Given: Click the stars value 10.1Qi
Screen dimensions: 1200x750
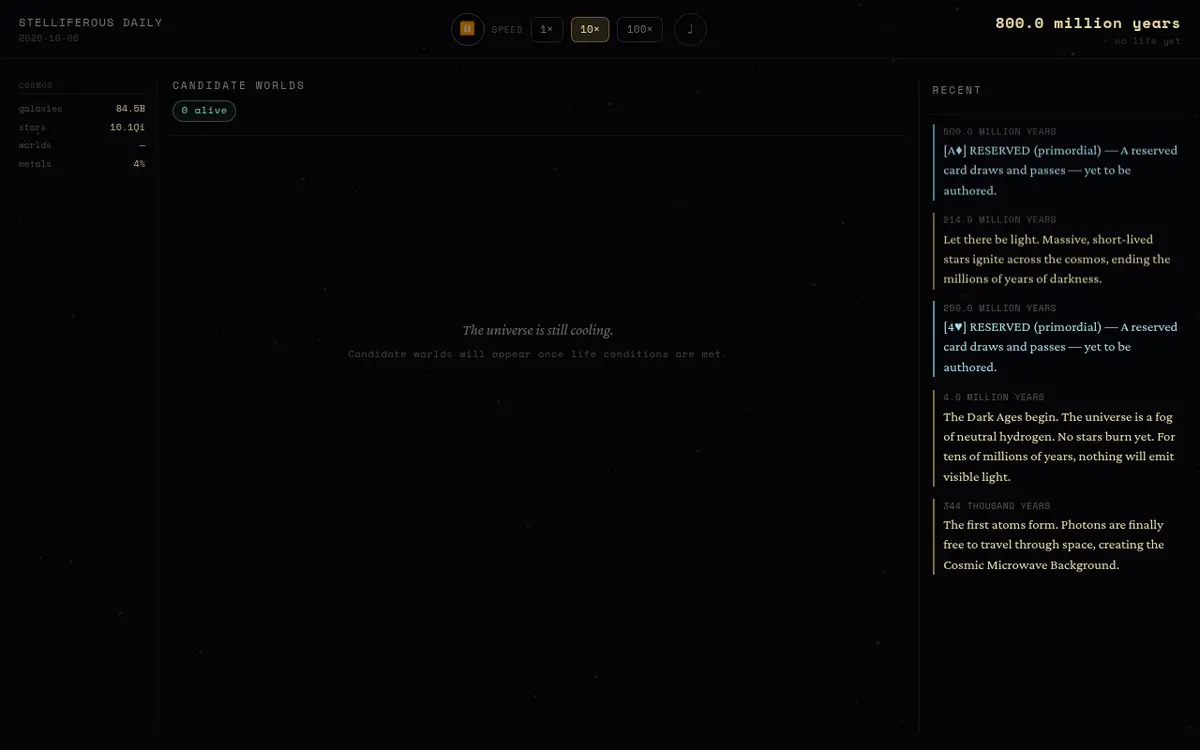Looking at the screenshot, I should click(x=127, y=127).
